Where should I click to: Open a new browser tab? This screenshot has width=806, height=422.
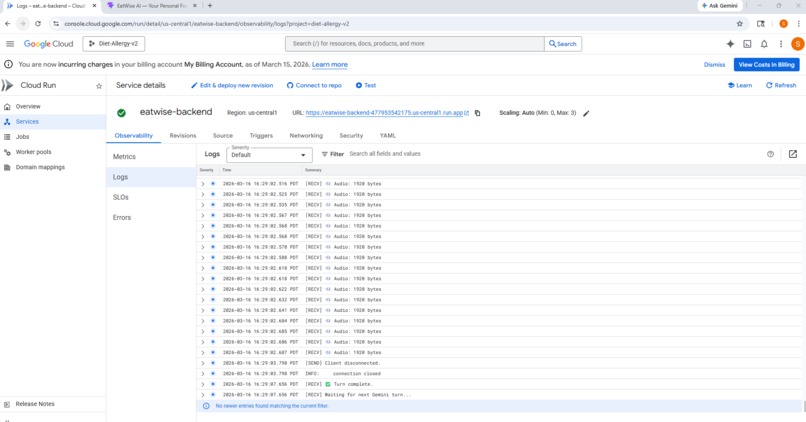click(210, 6)
